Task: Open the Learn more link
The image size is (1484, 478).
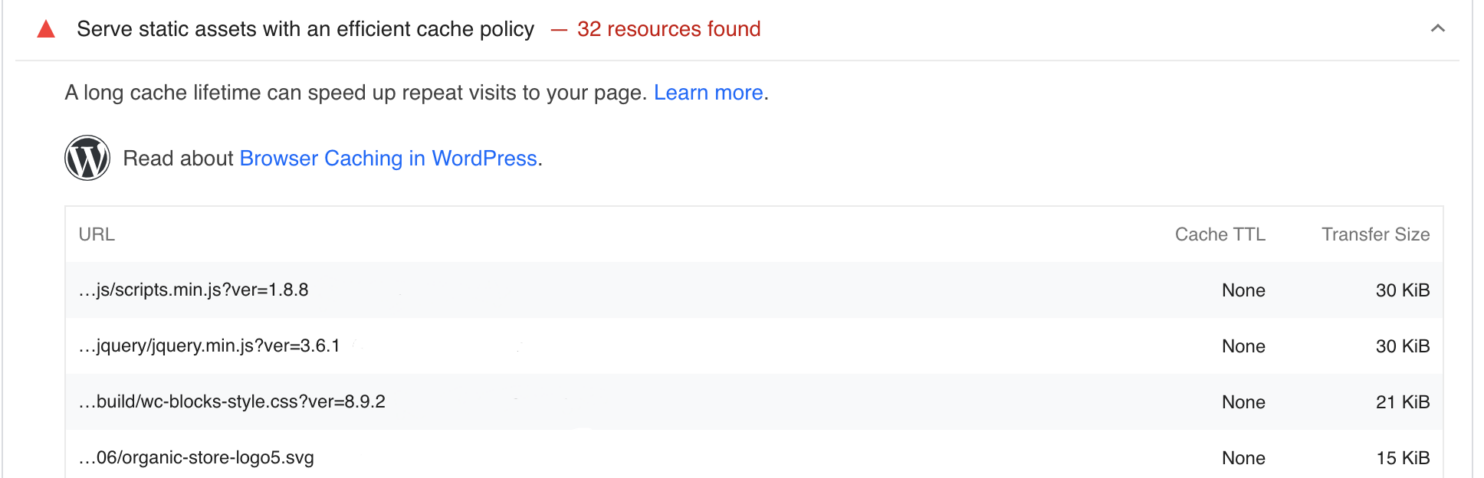Action: coord(708,93)
